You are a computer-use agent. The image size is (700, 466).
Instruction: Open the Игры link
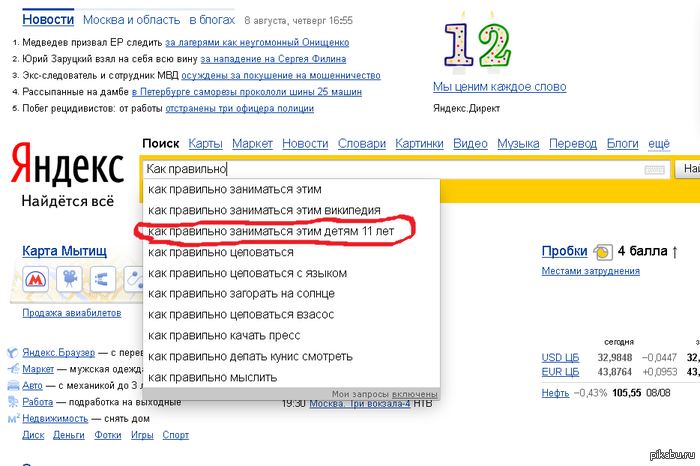pyautogui.click(x=142, y=435)
